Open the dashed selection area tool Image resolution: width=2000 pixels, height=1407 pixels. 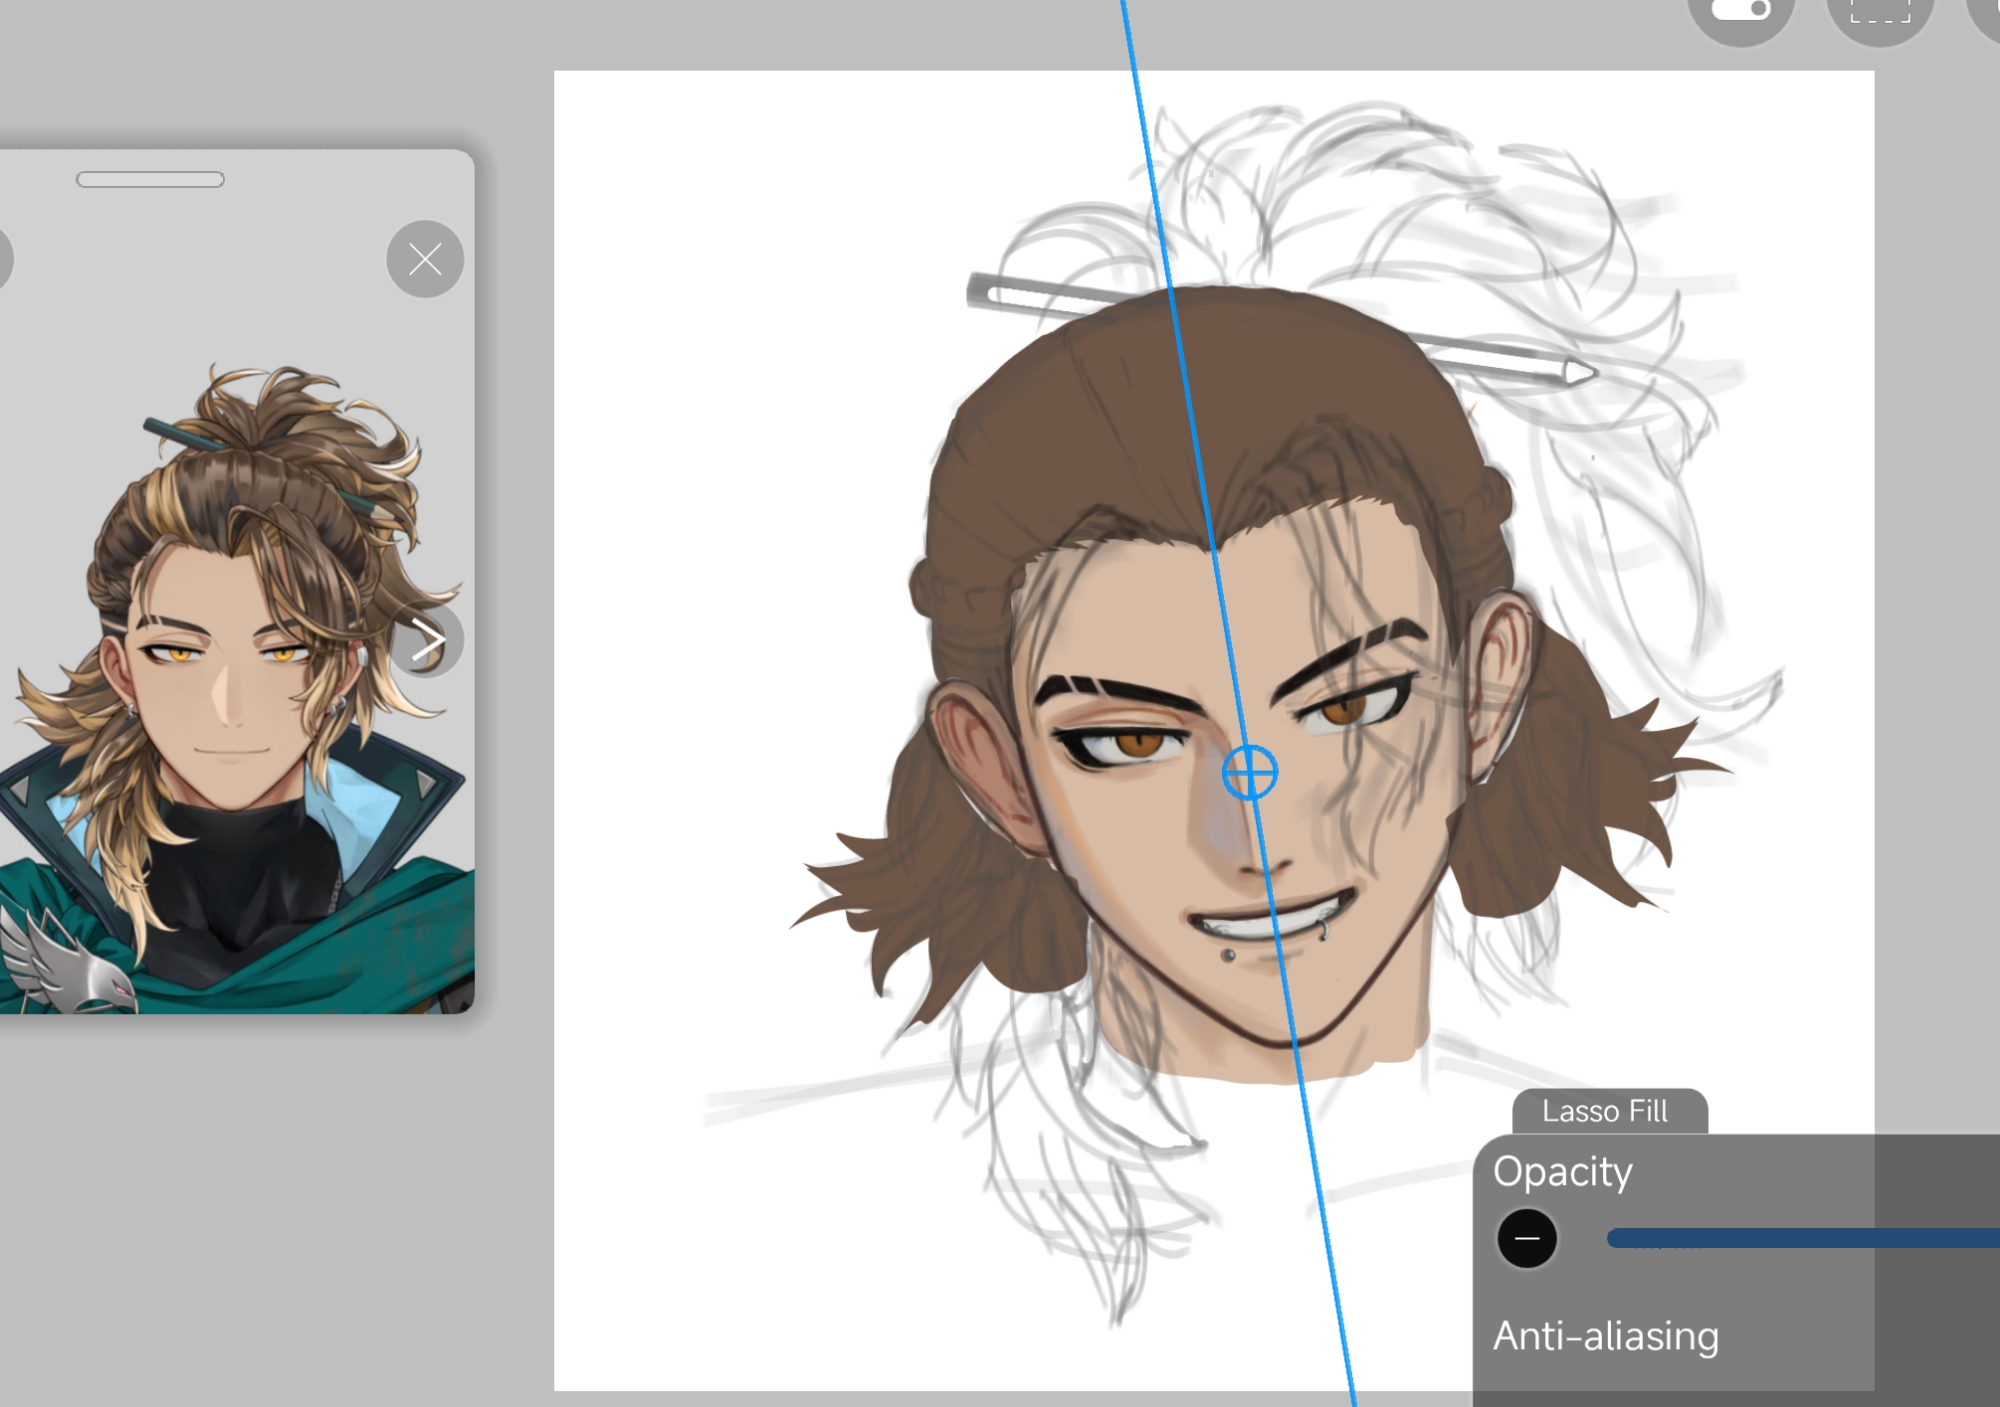(1879, 14)
